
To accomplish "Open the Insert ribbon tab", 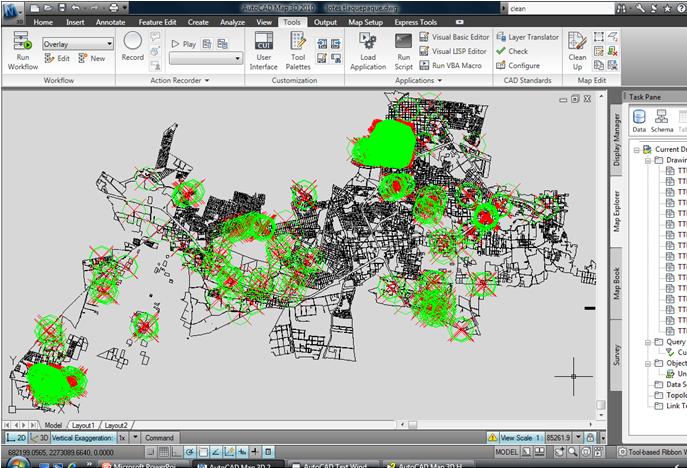I will point(75,22).
